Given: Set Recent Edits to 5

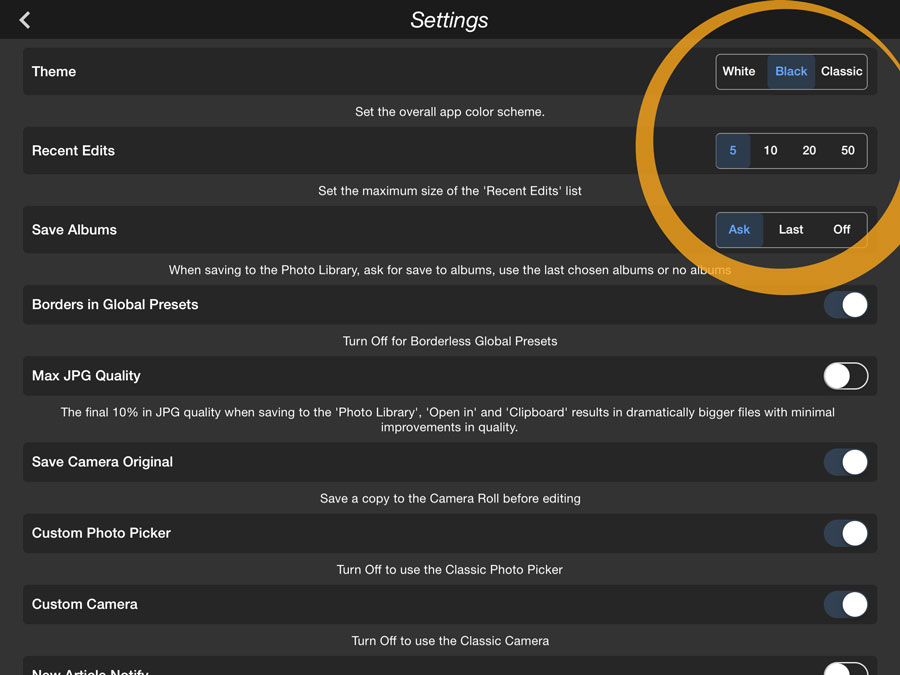Looking at the screenshot, I should click(x=733, y=150).
